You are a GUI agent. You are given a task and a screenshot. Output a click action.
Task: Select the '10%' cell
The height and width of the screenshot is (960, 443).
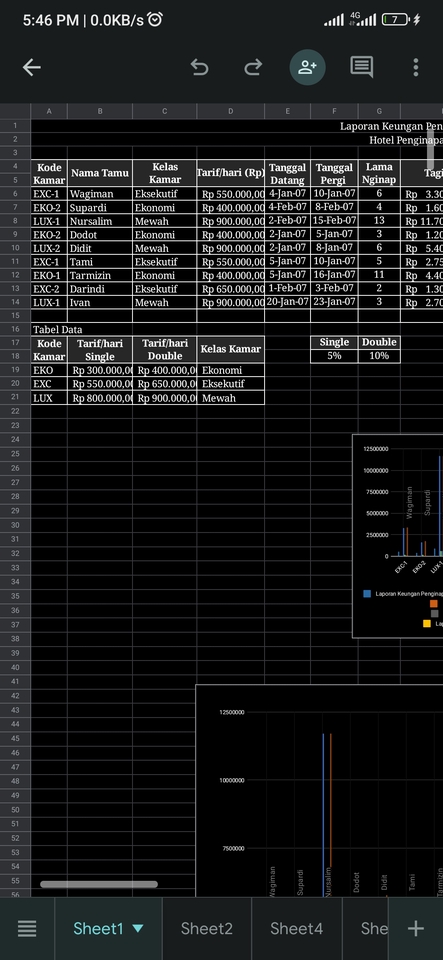point(379,356)
